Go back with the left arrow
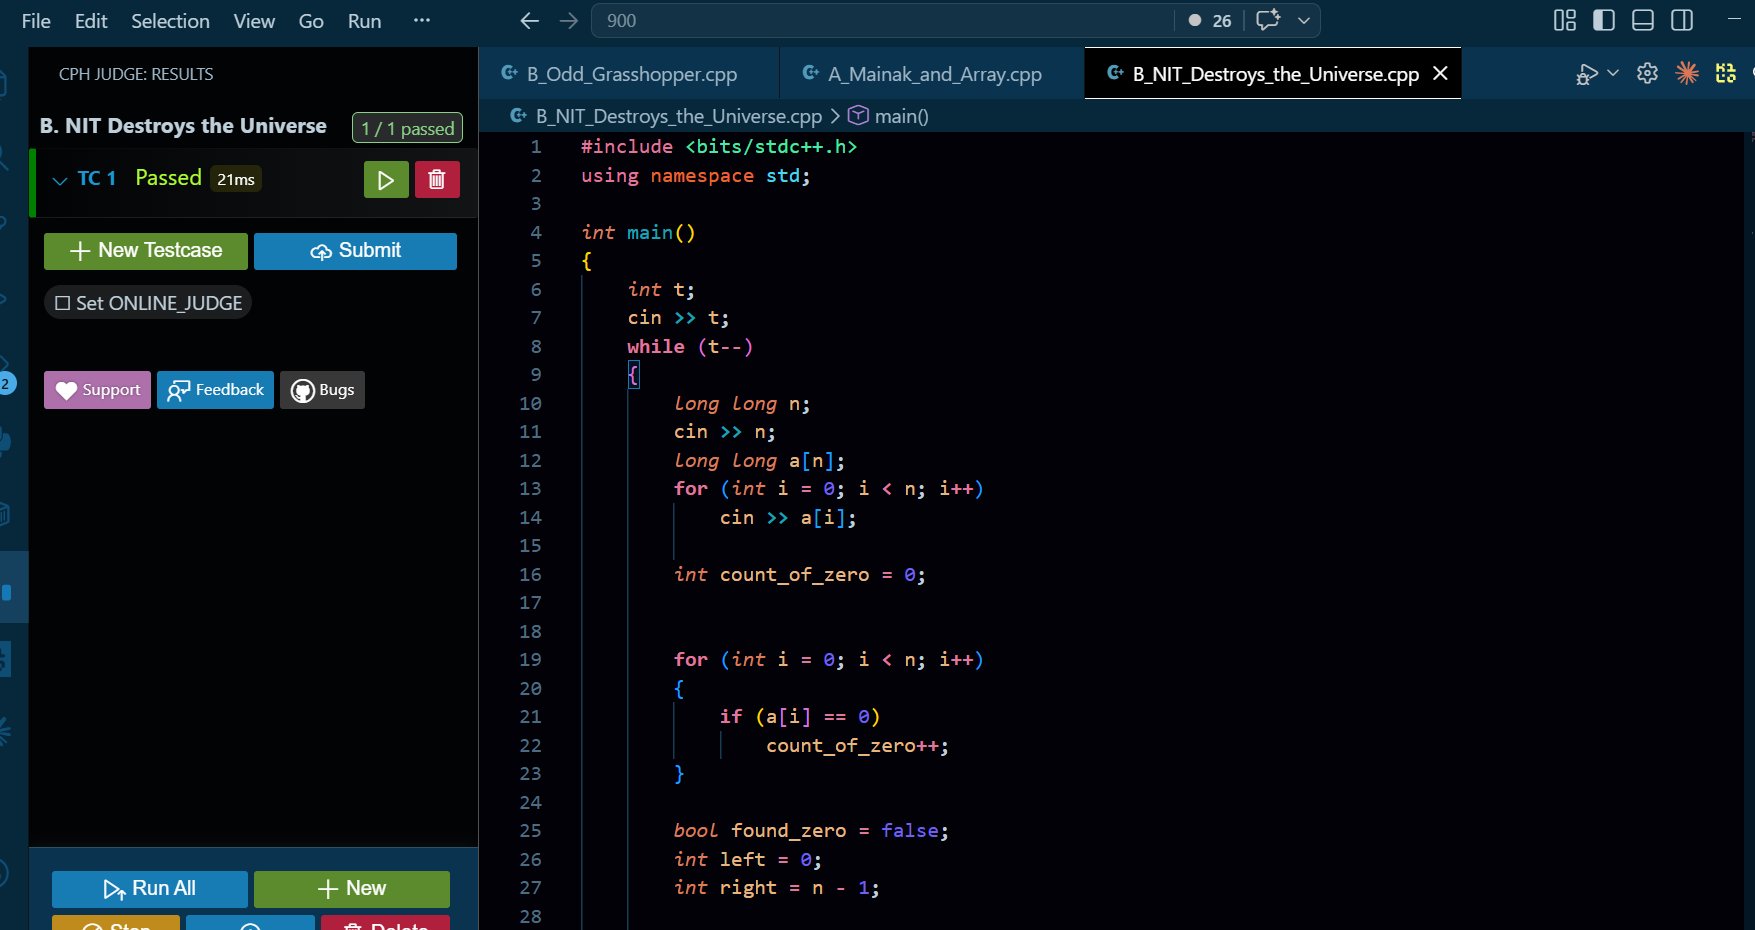The width and height of the screenshot is (1755, 930). [x=530, y=20]
